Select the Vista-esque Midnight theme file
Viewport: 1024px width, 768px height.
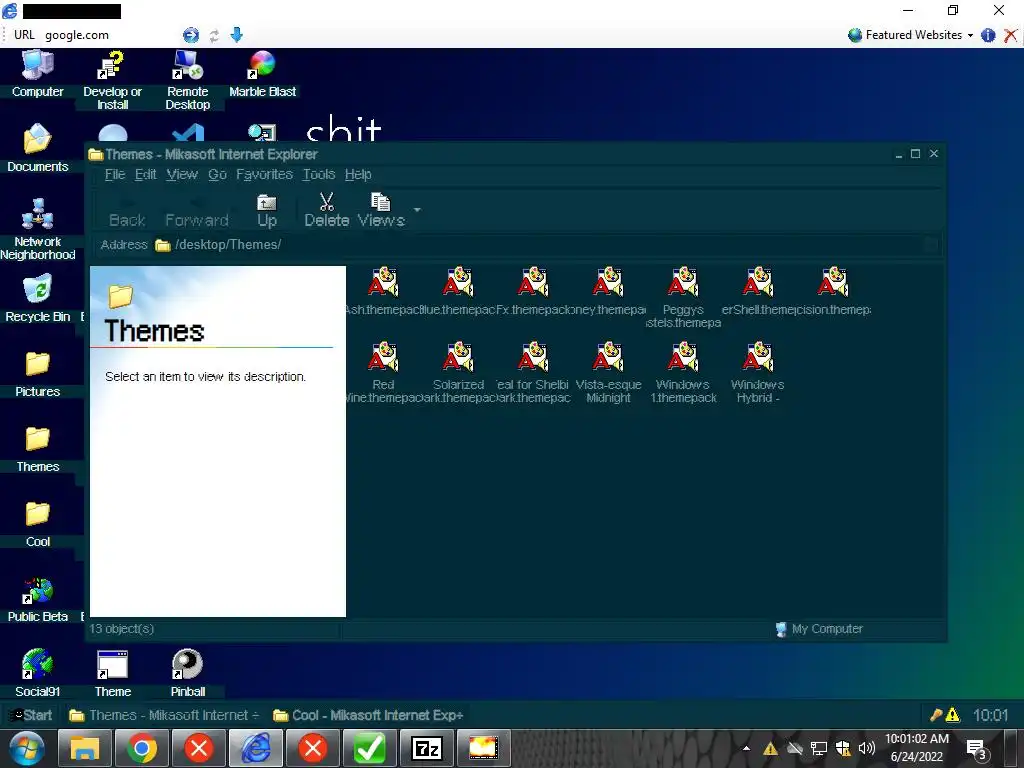pos(609,372)
